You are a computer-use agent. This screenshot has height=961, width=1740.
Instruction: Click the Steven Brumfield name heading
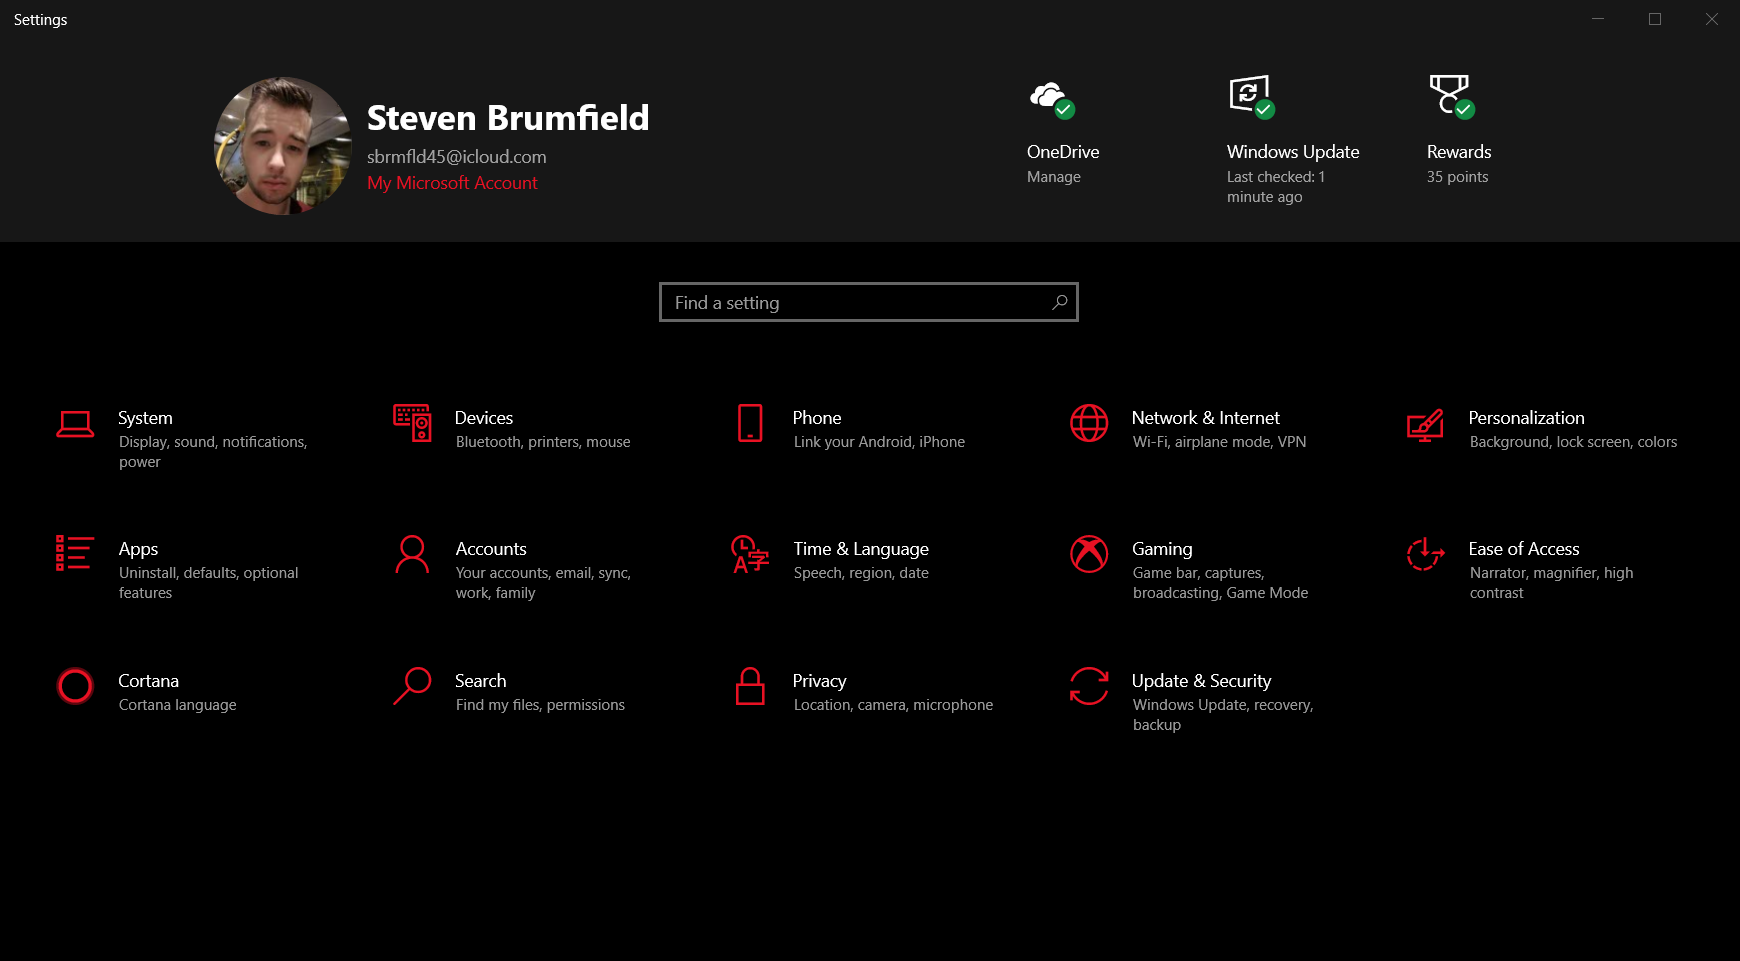[508, 118]
